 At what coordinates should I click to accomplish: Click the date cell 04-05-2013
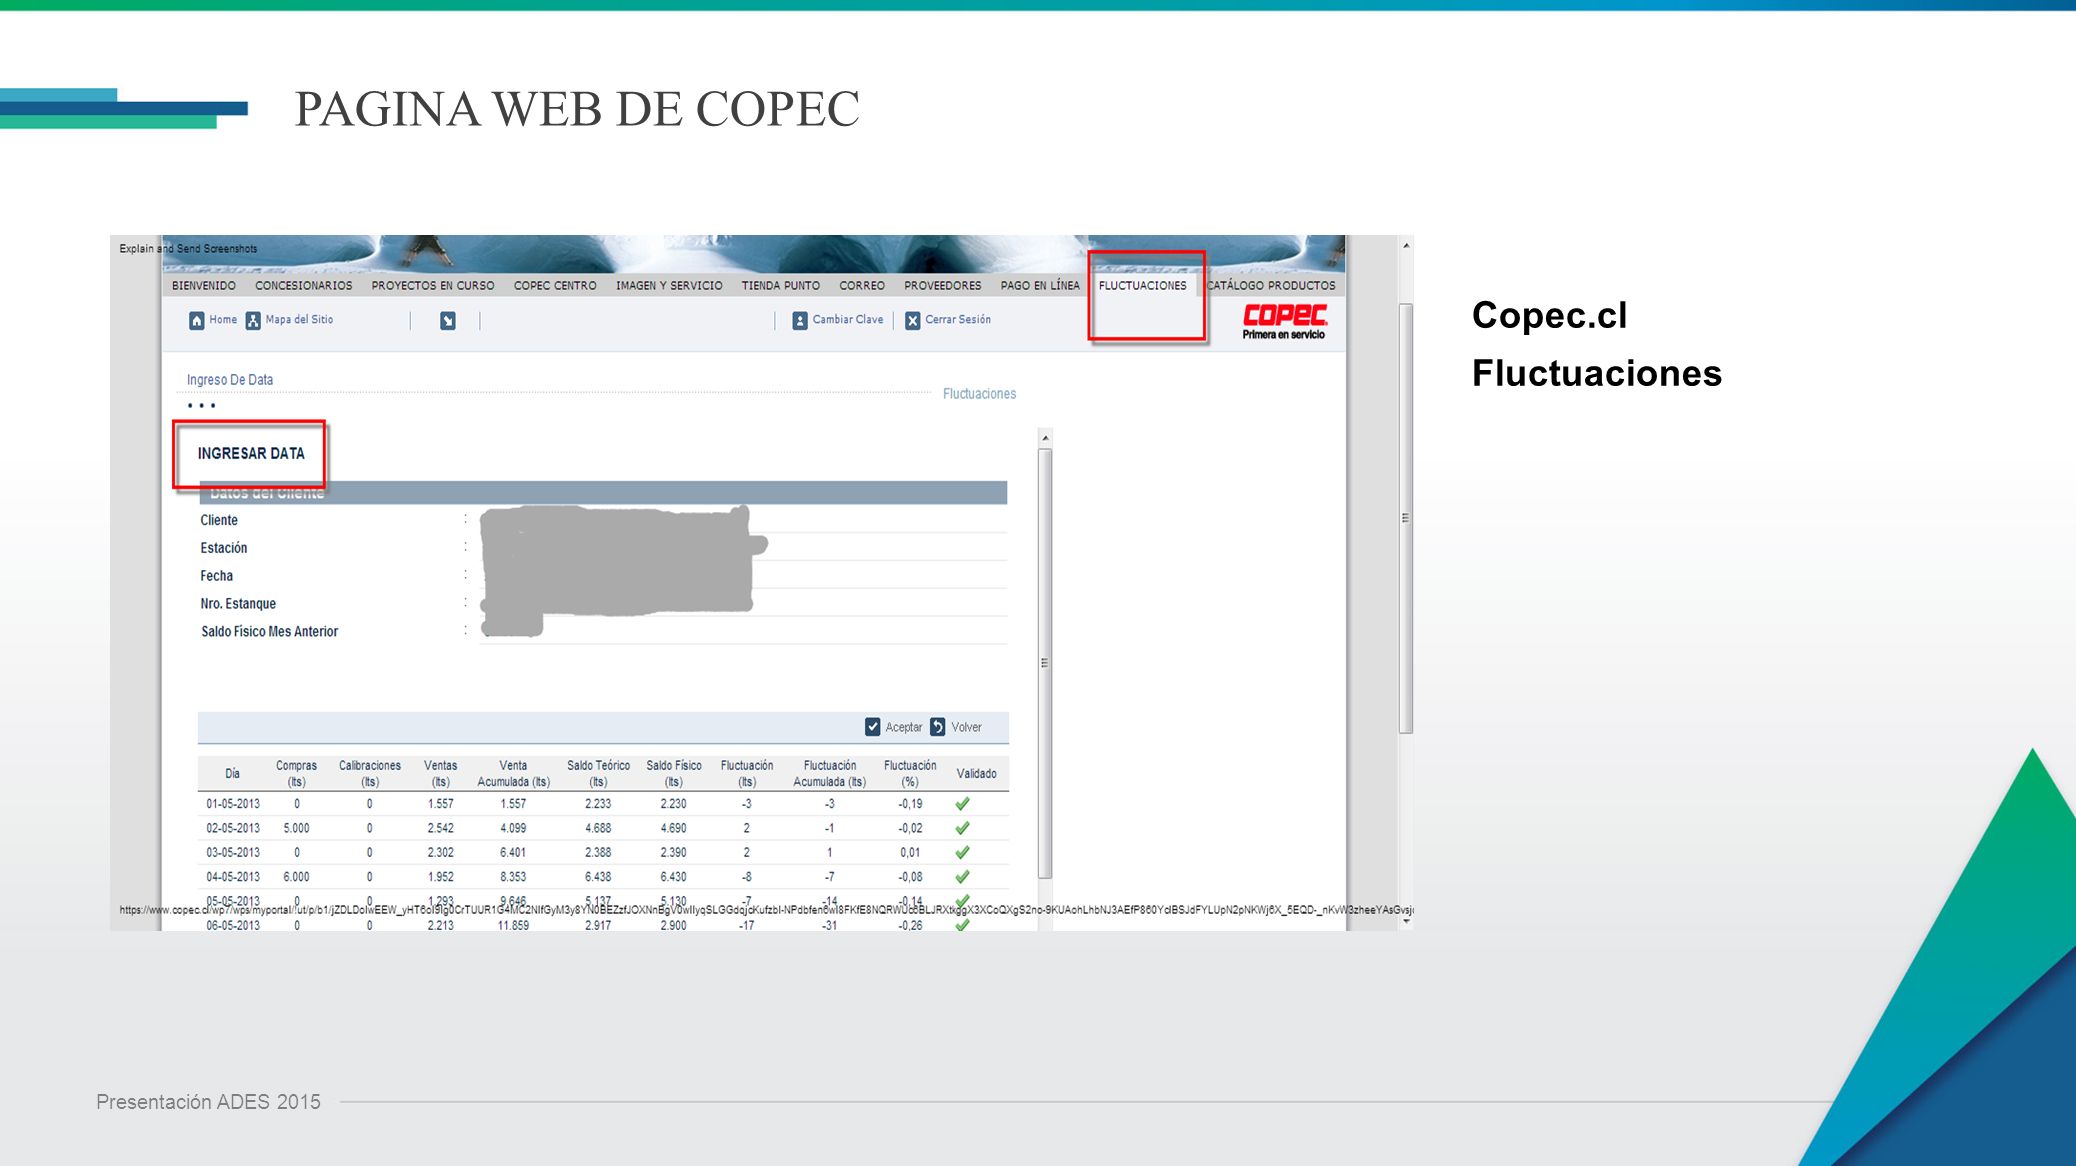[x=233, y=877]
